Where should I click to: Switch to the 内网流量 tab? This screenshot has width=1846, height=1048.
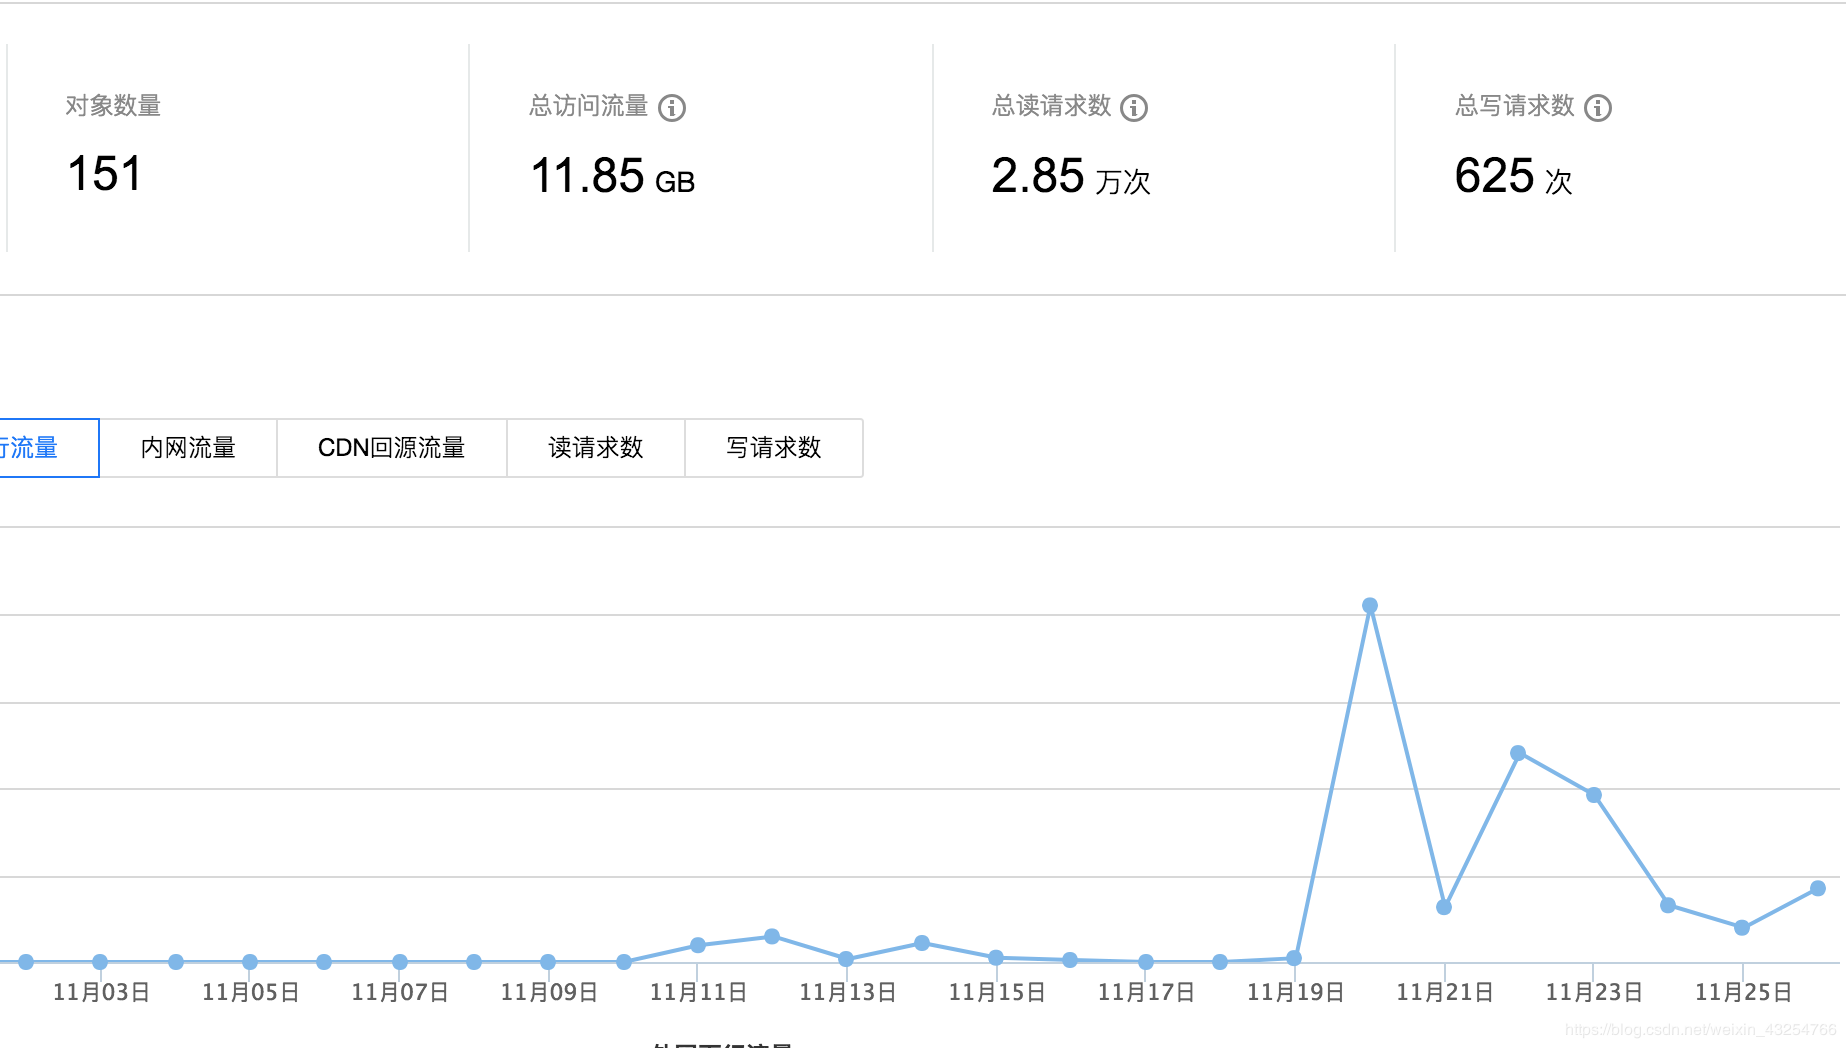tap(188, 448)
